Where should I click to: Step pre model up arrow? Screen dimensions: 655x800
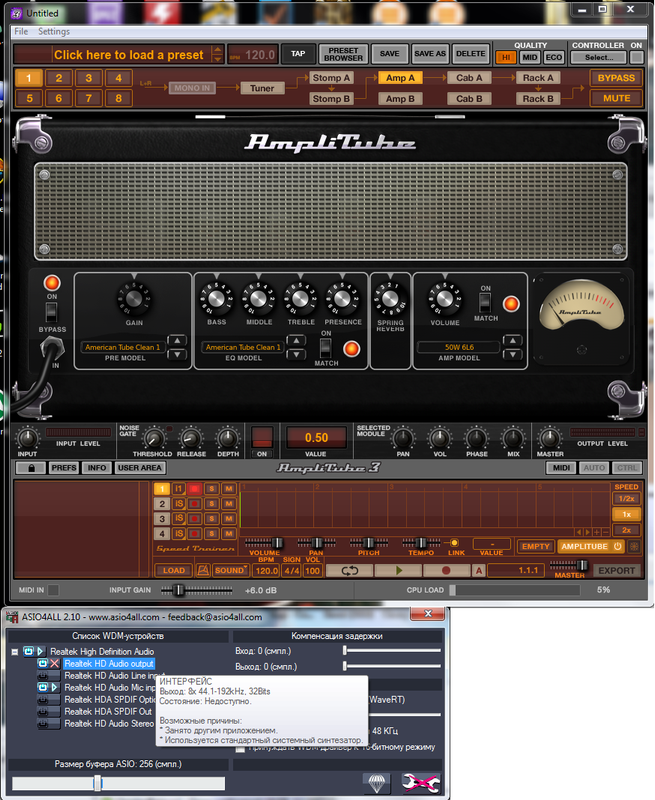click(x=177, y=340)
